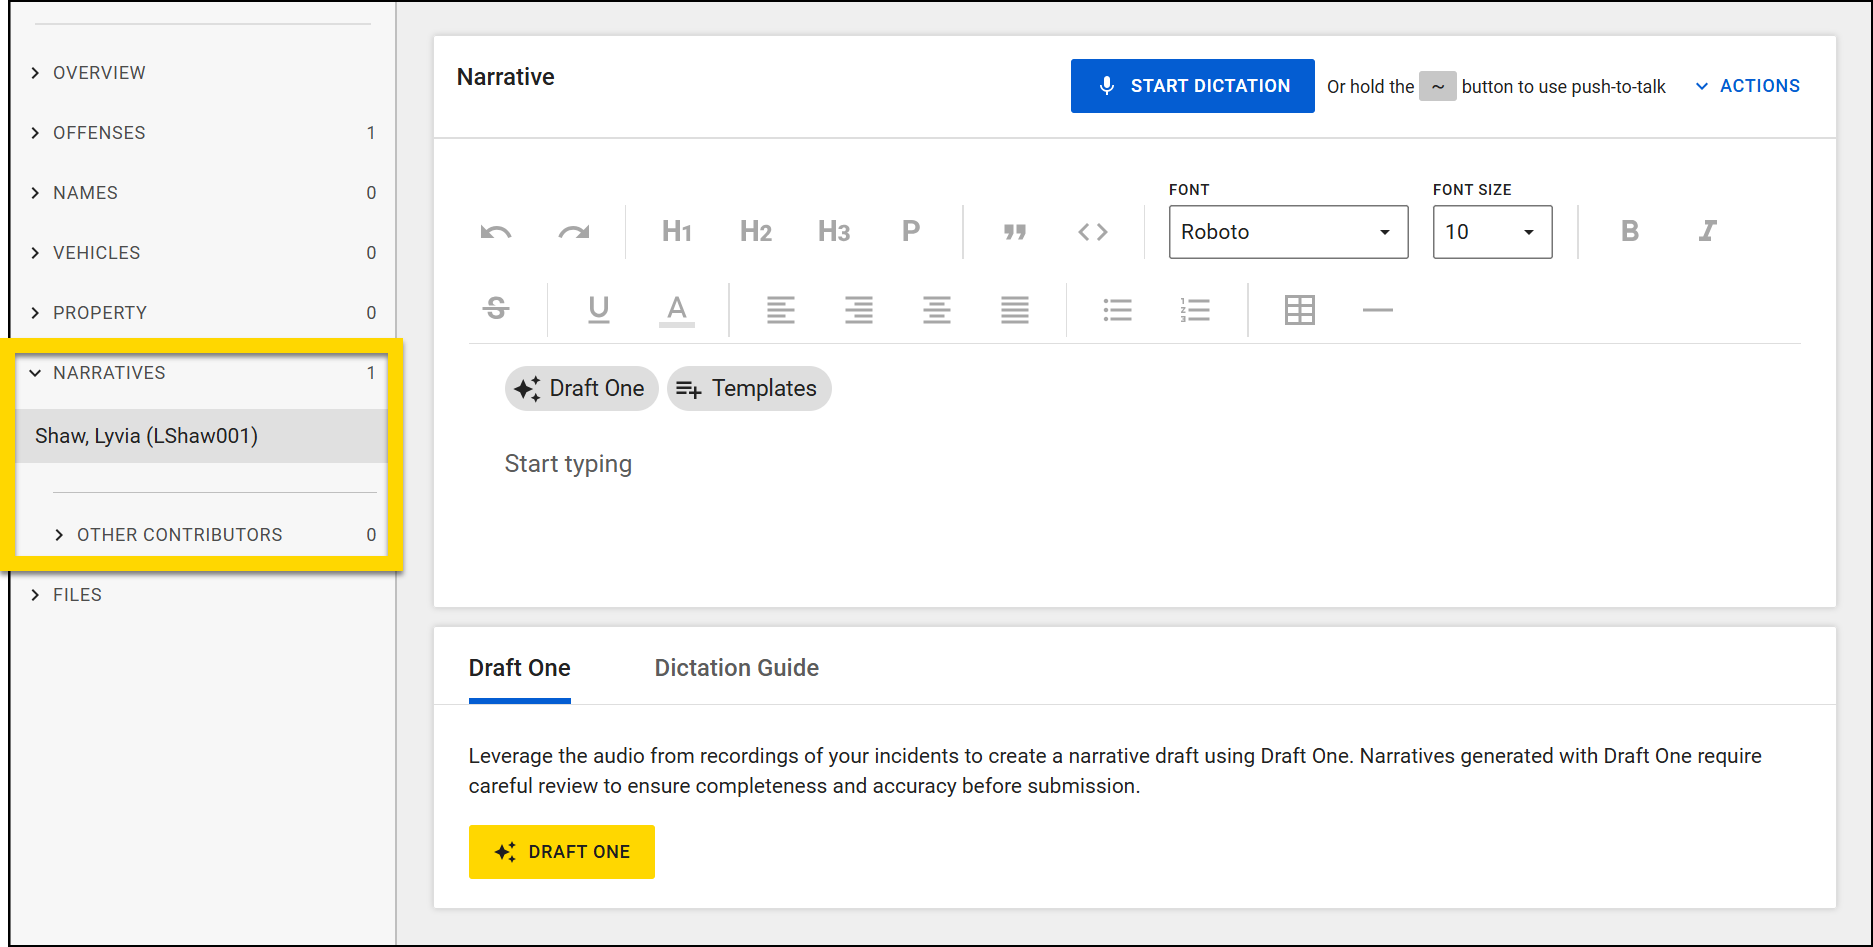The width and height of the screenshot is (1873, 947).
Task: Select the Shaw, Lyvia narrative entry
Action: click(146, 435)
